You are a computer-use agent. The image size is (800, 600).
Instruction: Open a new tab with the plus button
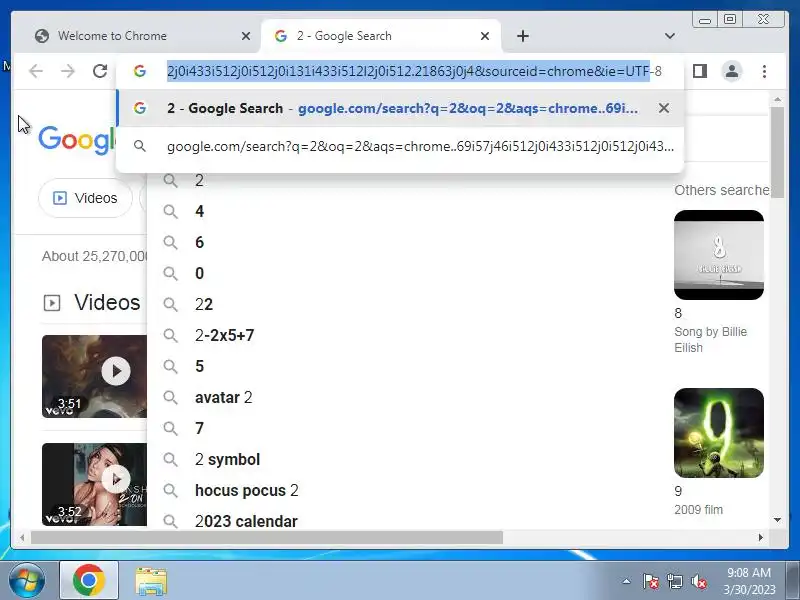pos(523,36)
